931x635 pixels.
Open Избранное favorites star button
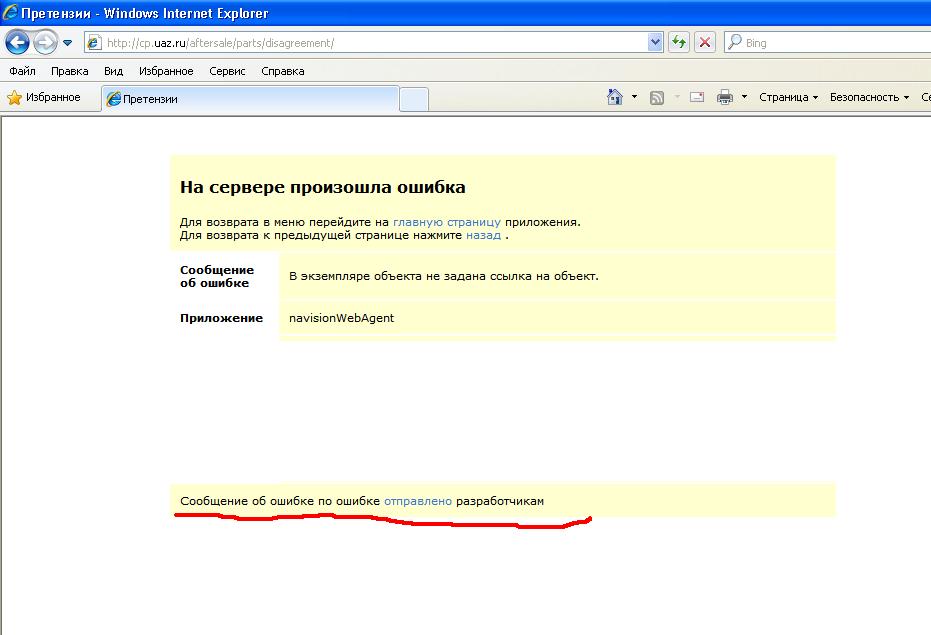[44, 97]
